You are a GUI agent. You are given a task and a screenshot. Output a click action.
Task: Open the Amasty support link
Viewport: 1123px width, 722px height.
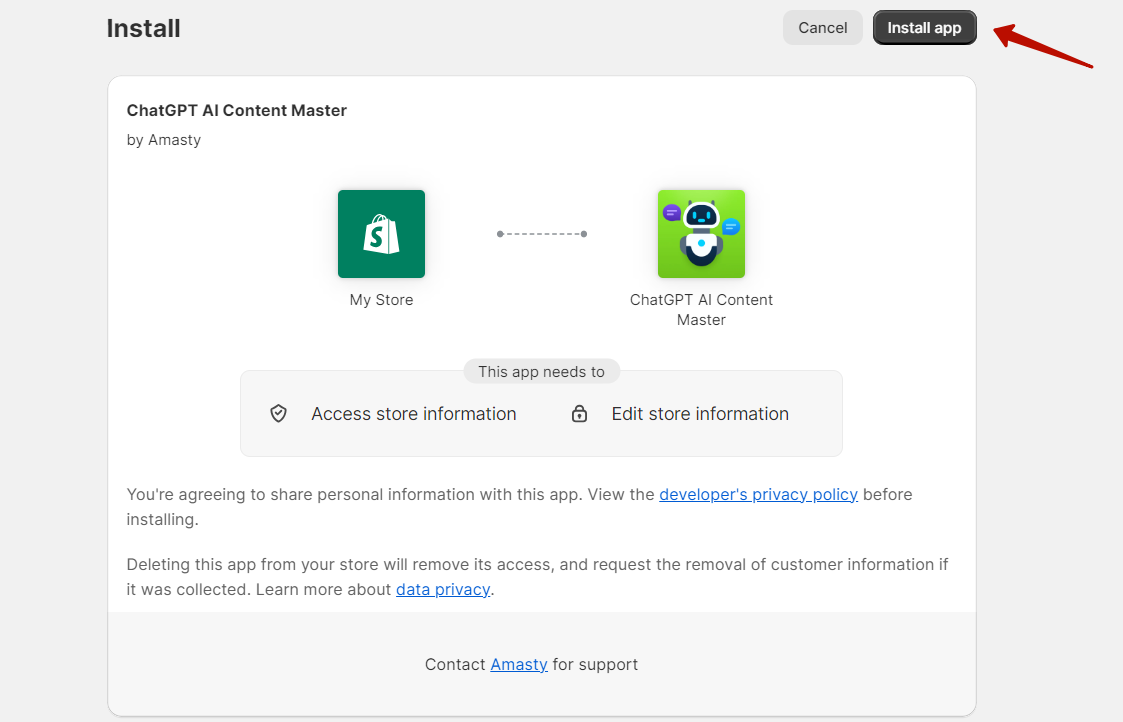pos(519,665)
